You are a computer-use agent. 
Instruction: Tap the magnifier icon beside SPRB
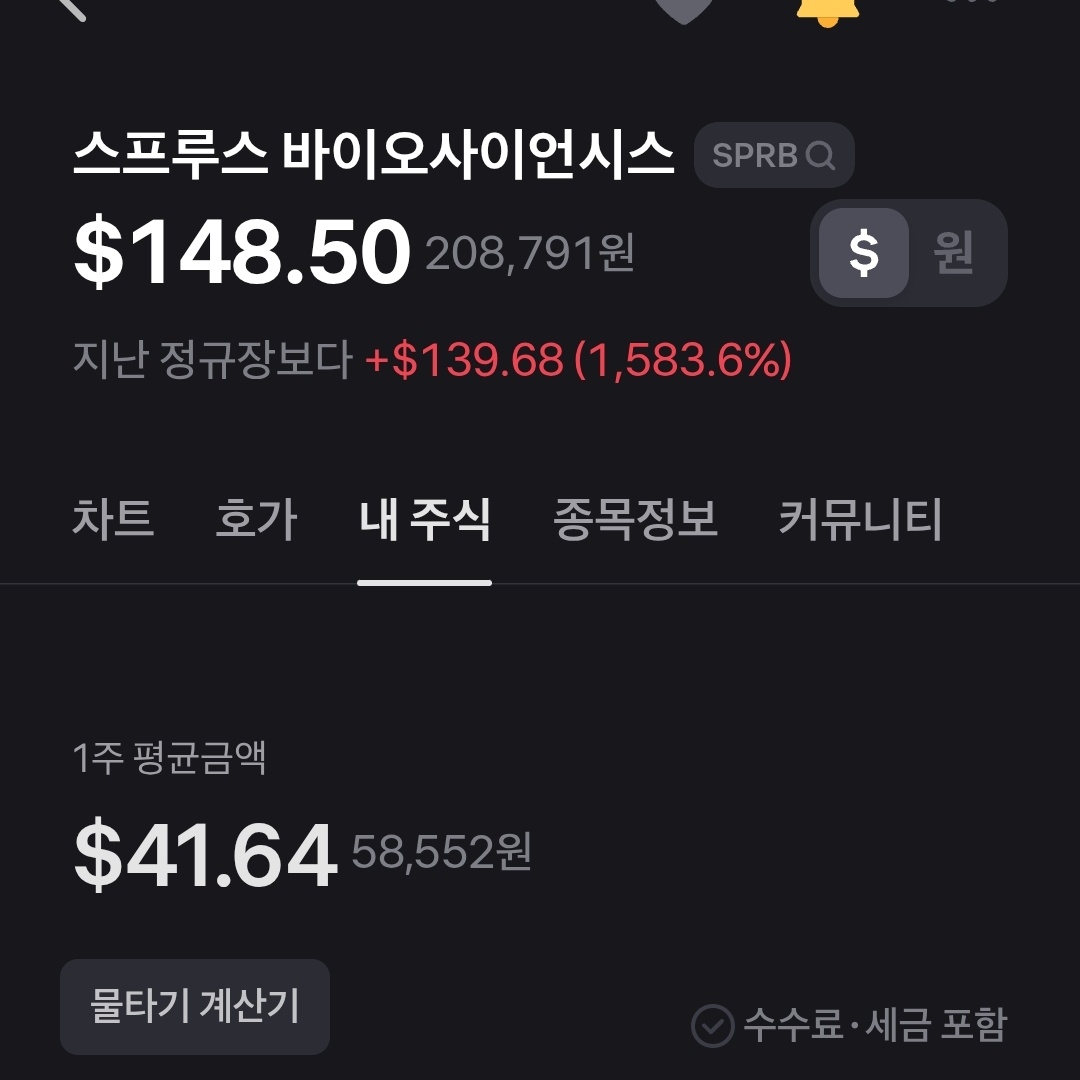coord(820,156)
